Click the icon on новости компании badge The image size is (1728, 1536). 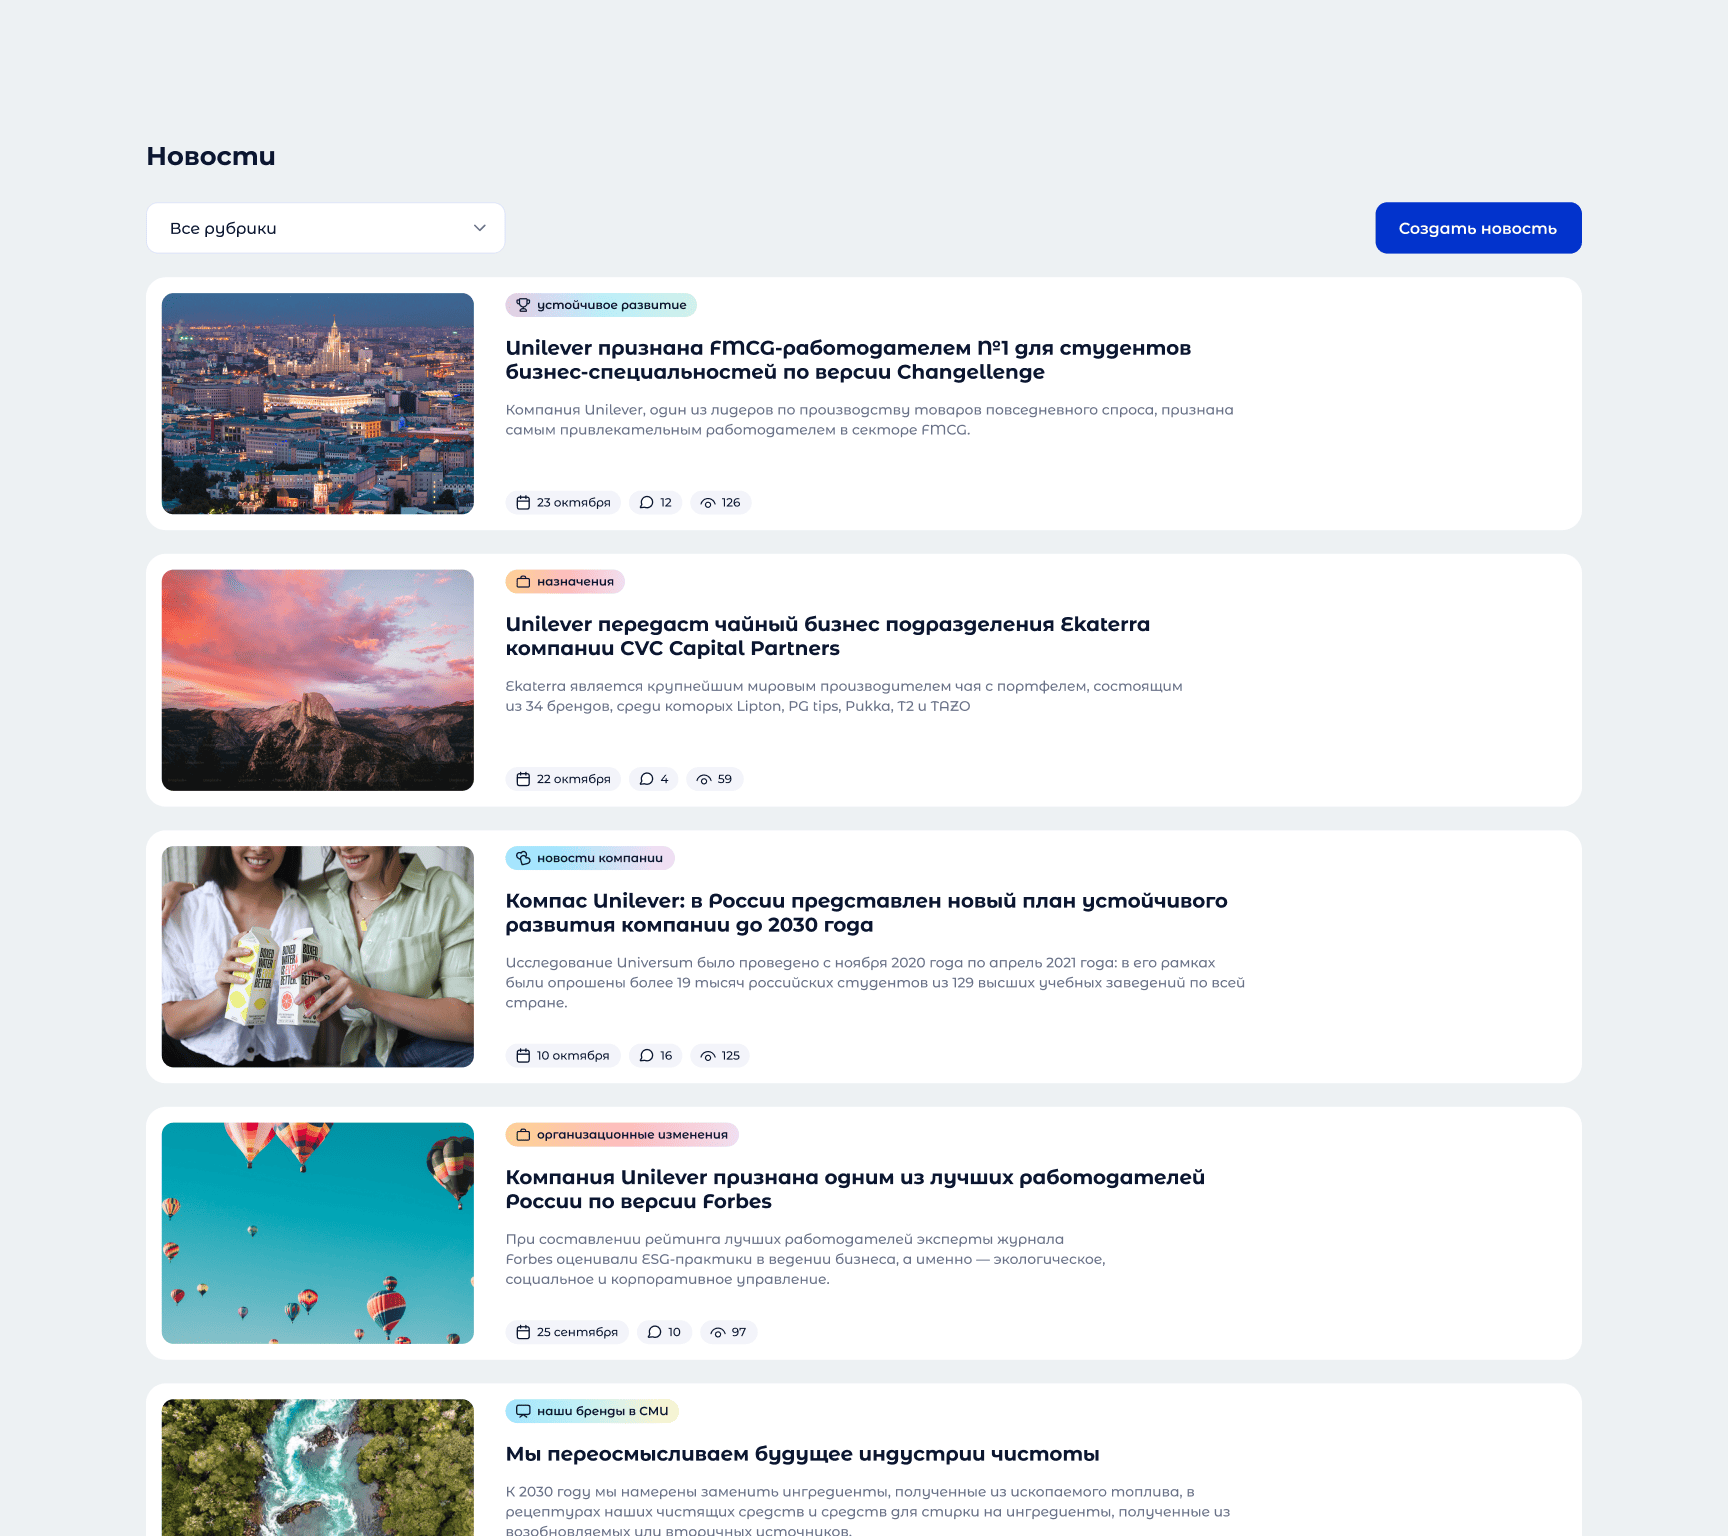pyautogui.click(x=521, y=858)
